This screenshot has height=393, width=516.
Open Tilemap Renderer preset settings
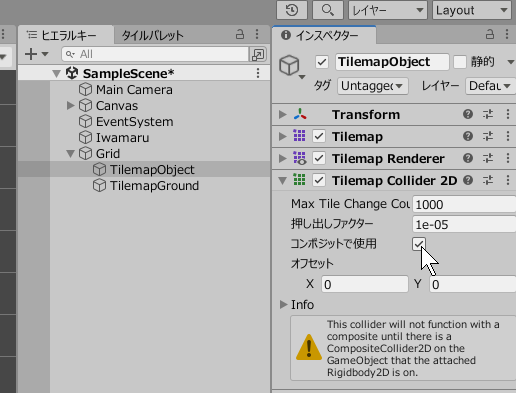[488, 158]
